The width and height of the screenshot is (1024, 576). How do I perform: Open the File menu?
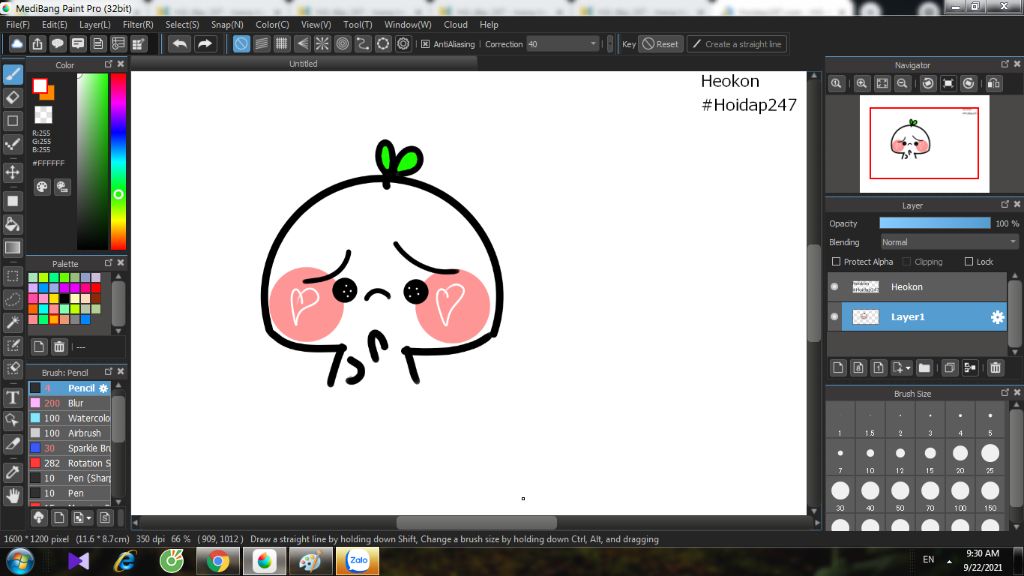coord(18,25)
